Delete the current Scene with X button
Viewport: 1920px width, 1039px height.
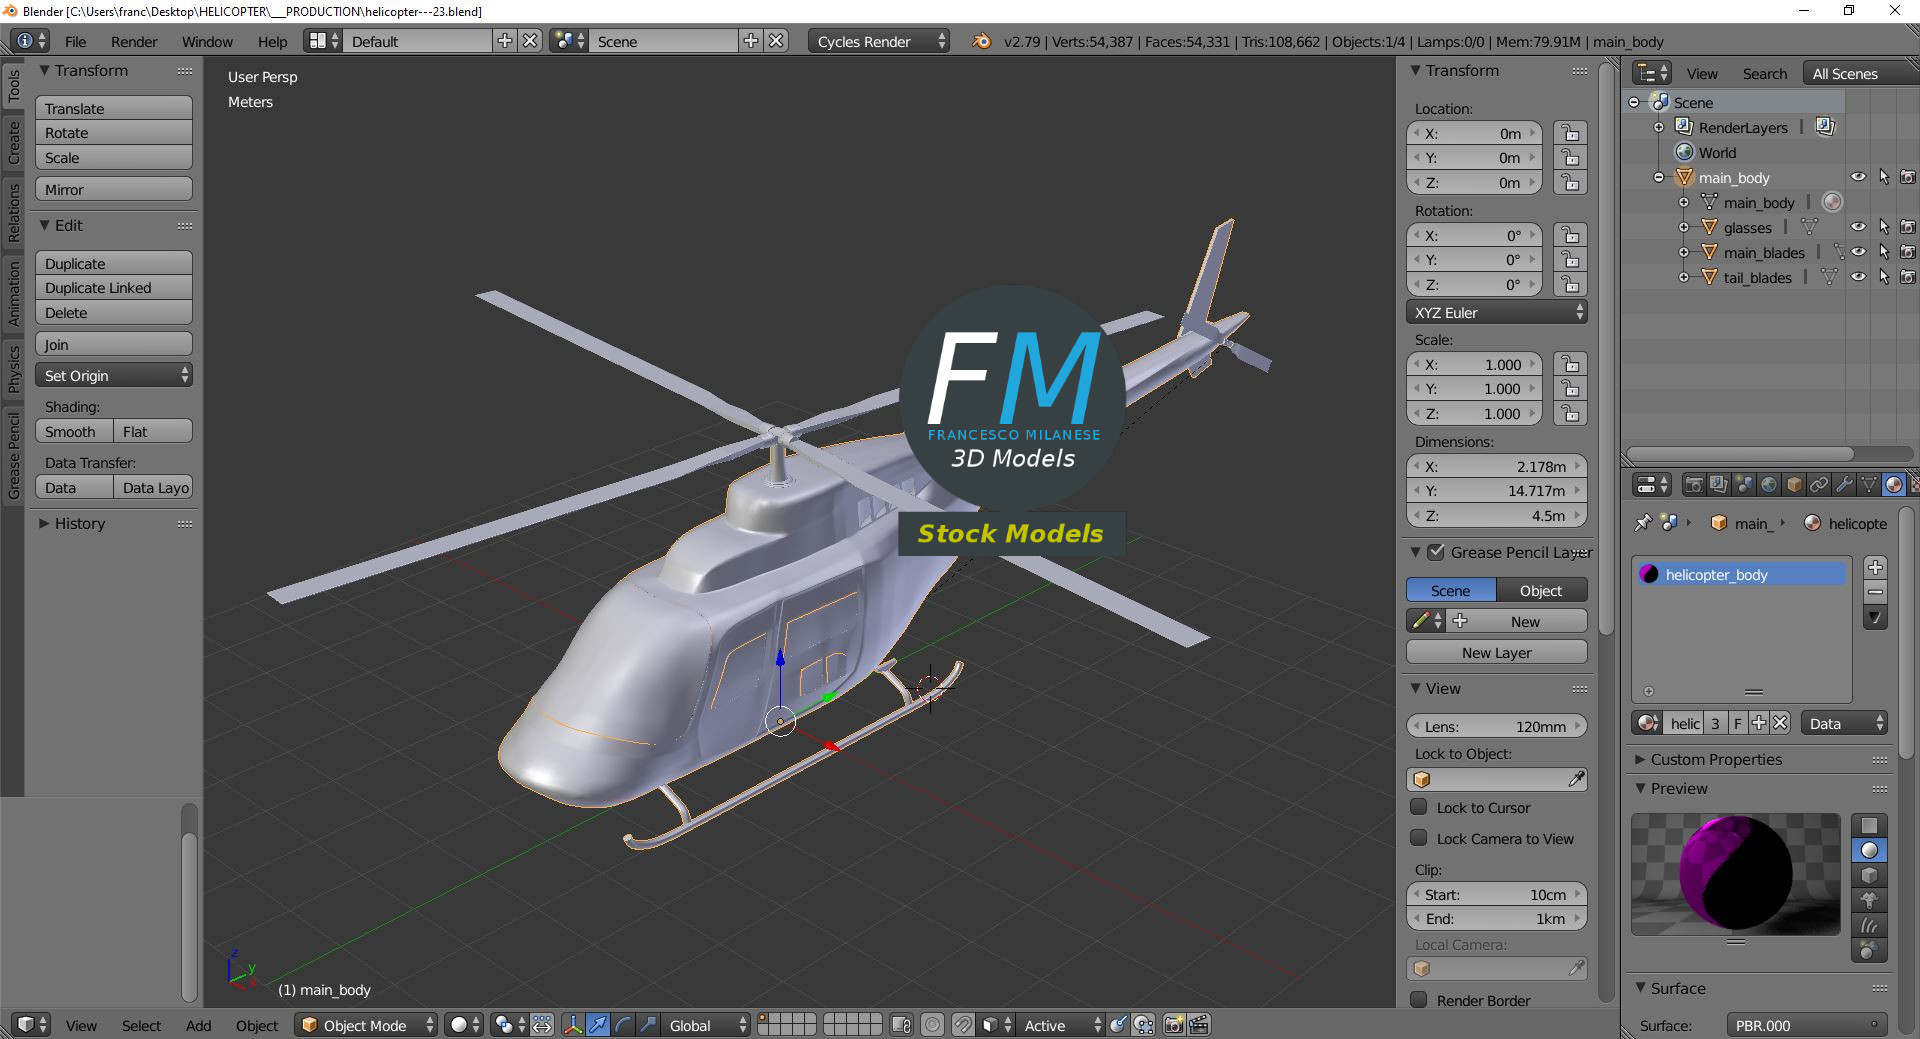776,41
